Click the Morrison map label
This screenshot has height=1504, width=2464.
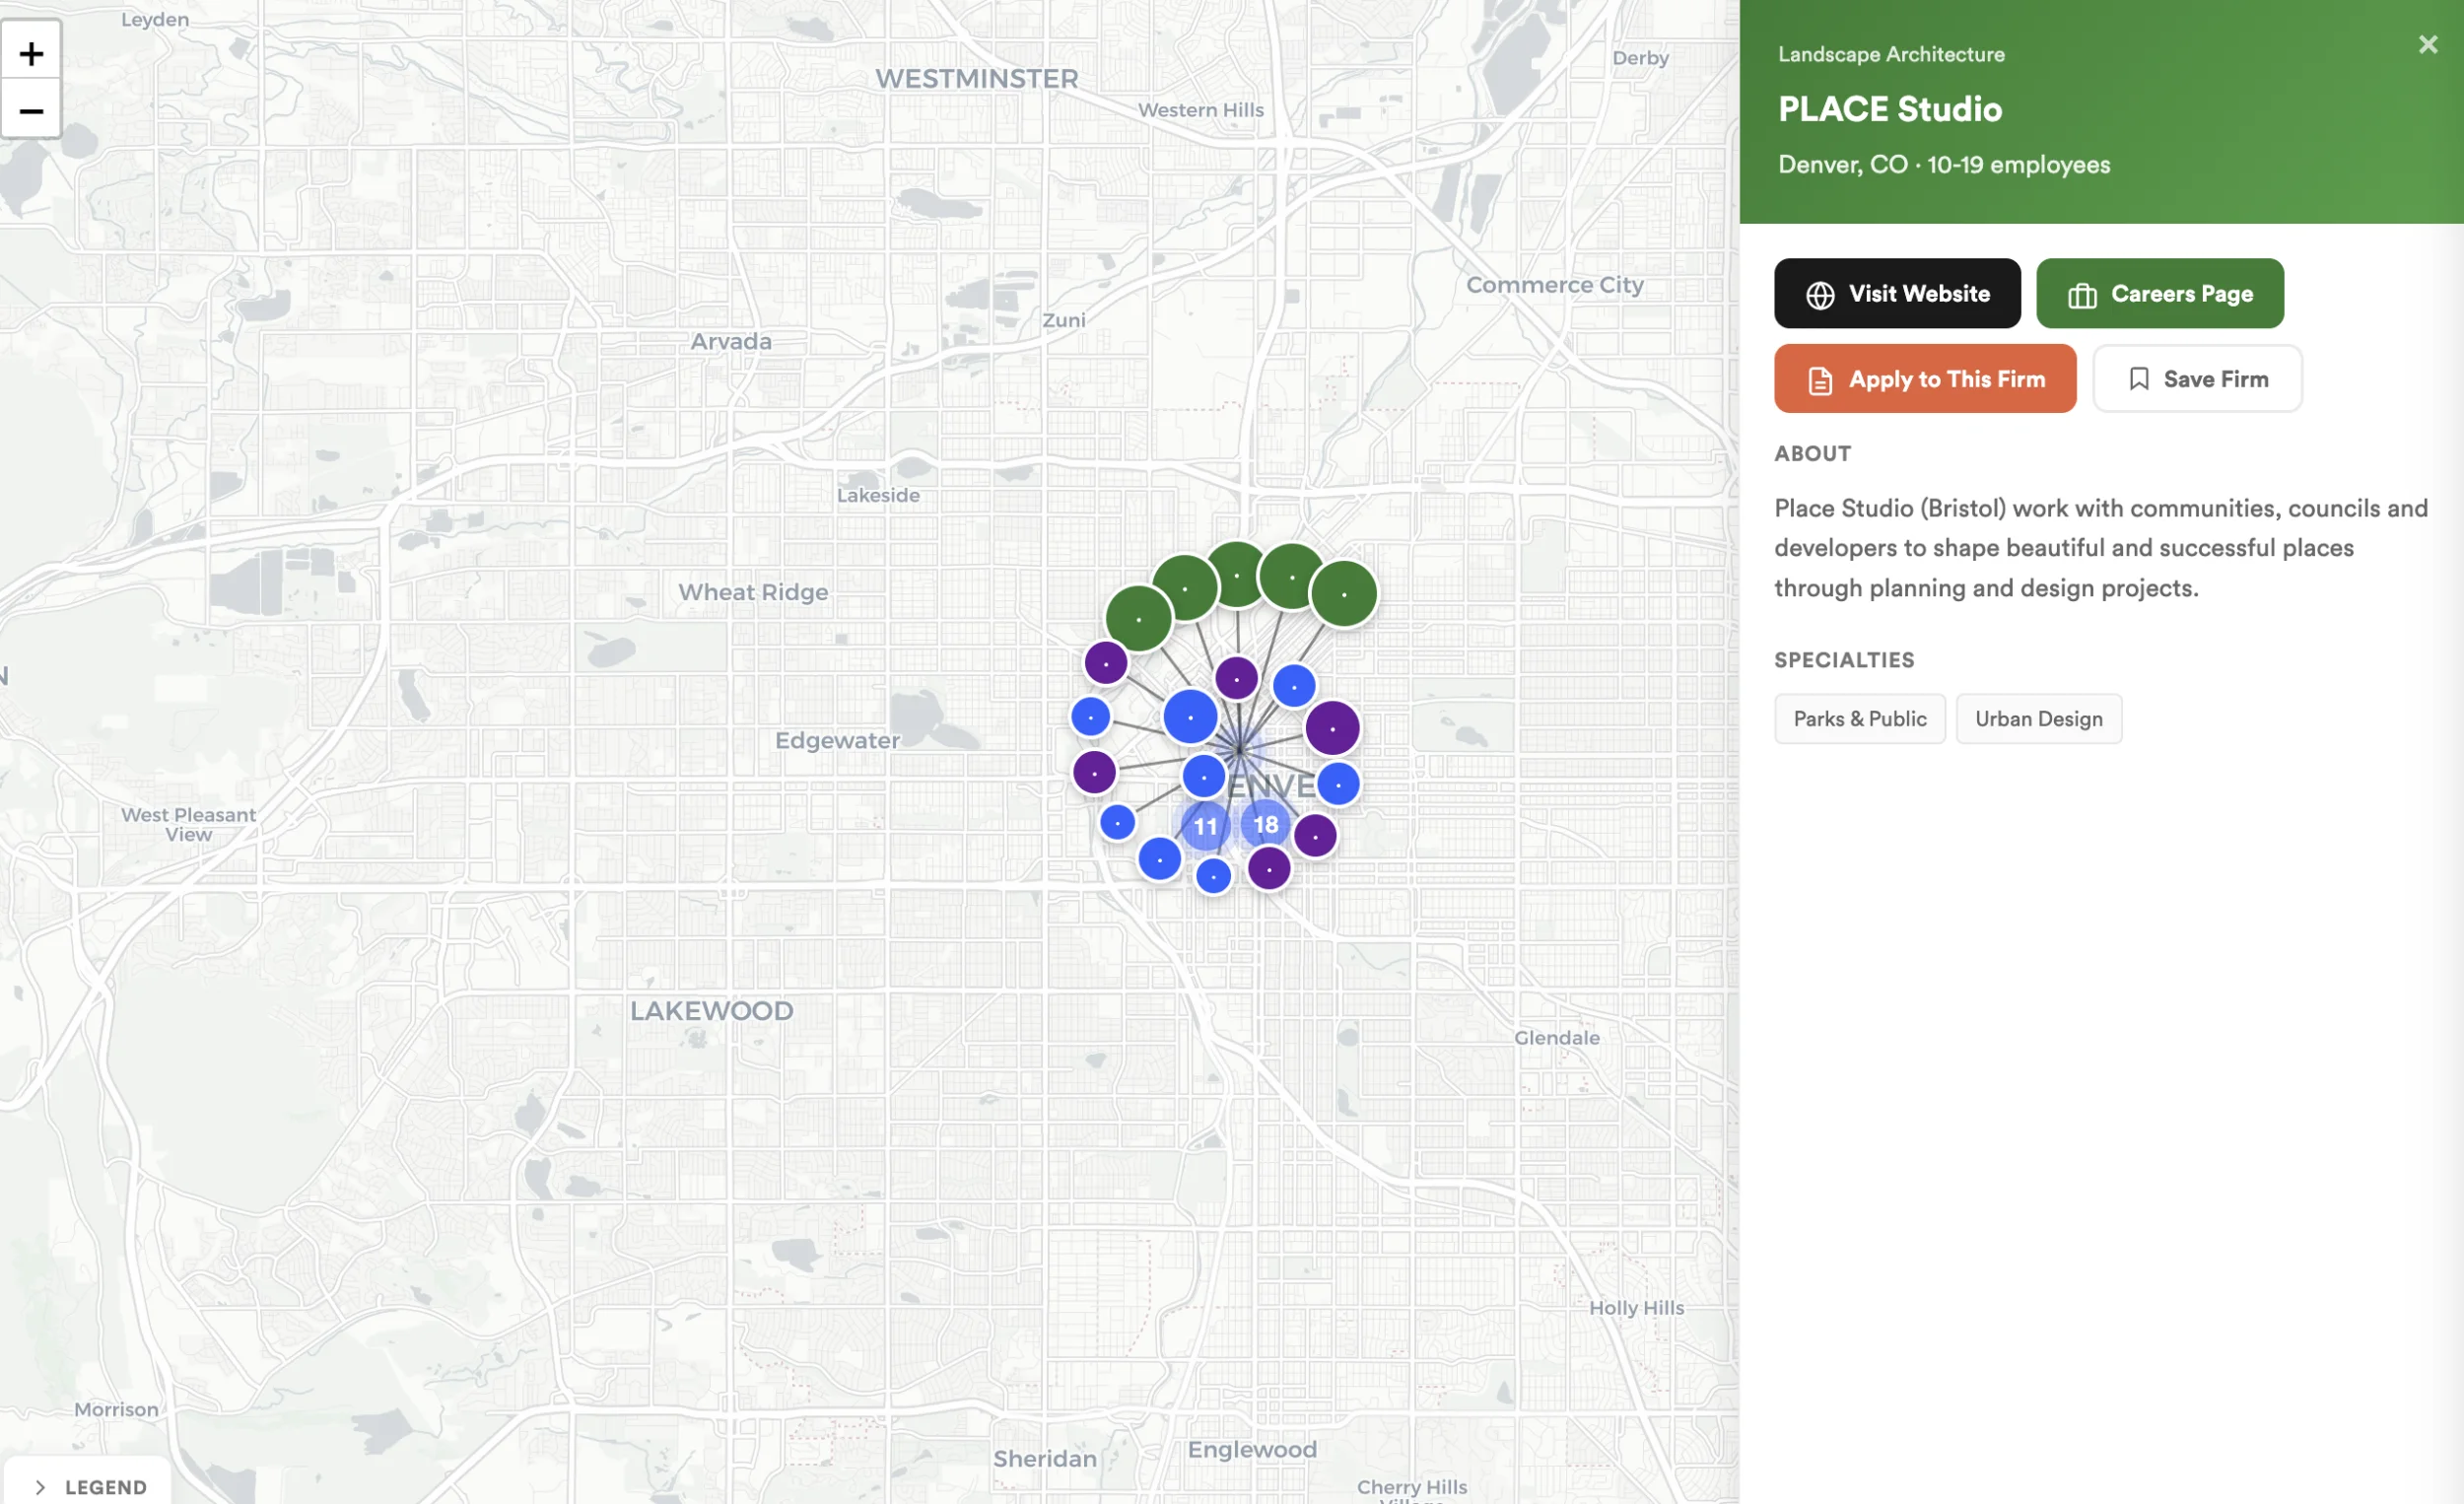pyautogui.click(x=116, y=1409)
